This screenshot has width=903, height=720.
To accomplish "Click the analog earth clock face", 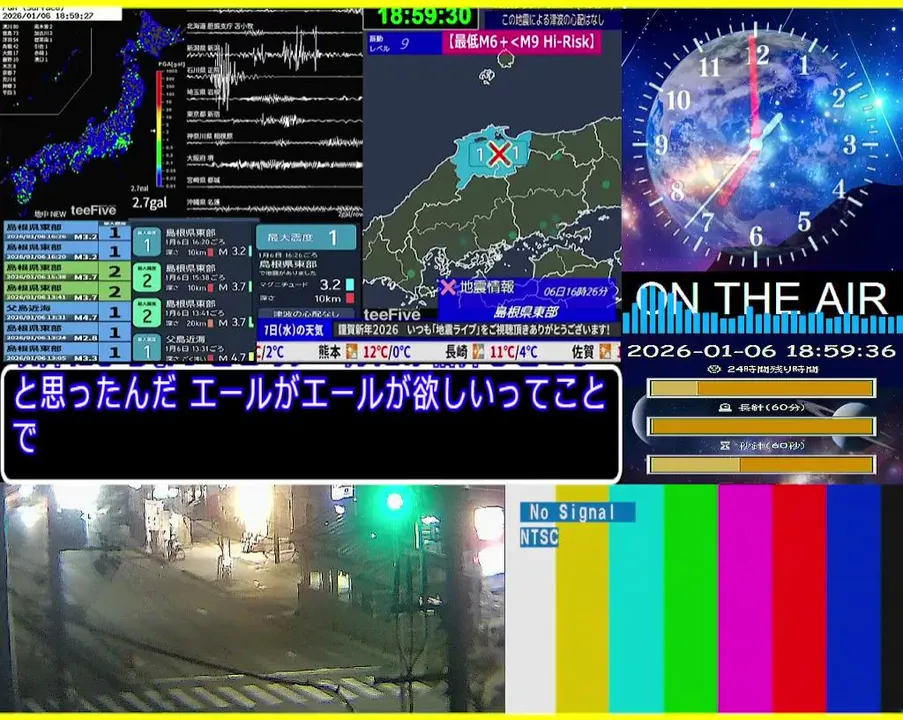I will coord(756,144).
